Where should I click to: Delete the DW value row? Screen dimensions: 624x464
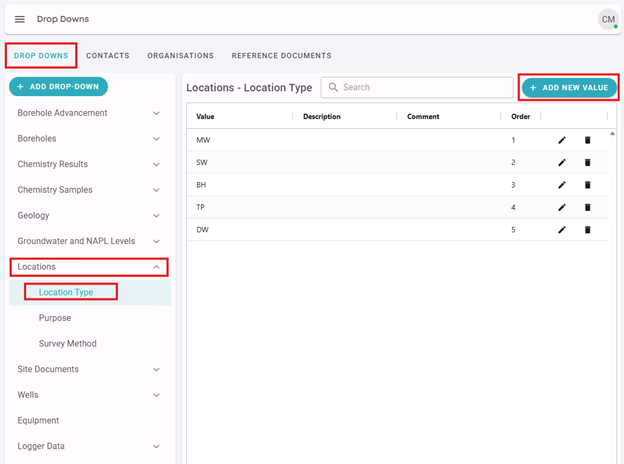click(588, 230)
